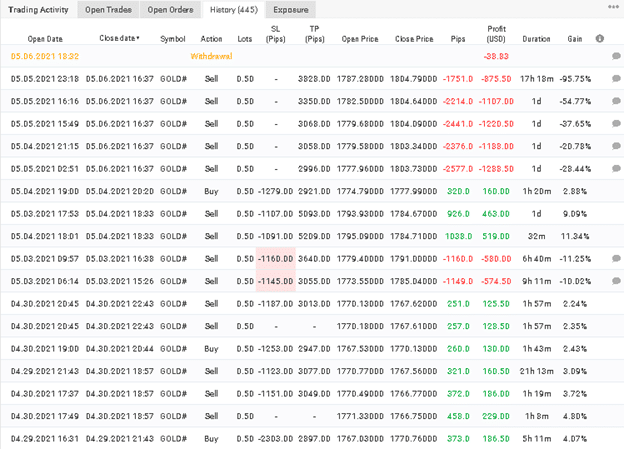The height and width of the screenshot is (449, 624).
Task: Open comment icon on the Withdrawal row
Action: coord(616,56)
